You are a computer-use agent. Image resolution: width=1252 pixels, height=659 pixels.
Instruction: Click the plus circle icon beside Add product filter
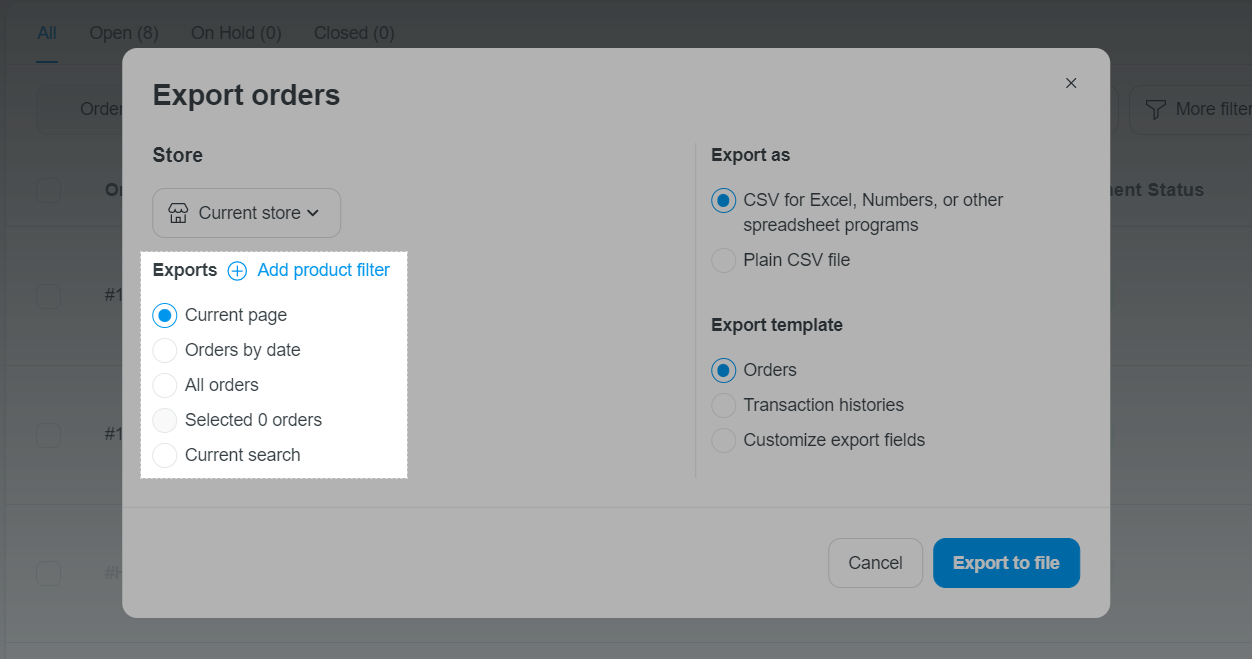(237, 271)
